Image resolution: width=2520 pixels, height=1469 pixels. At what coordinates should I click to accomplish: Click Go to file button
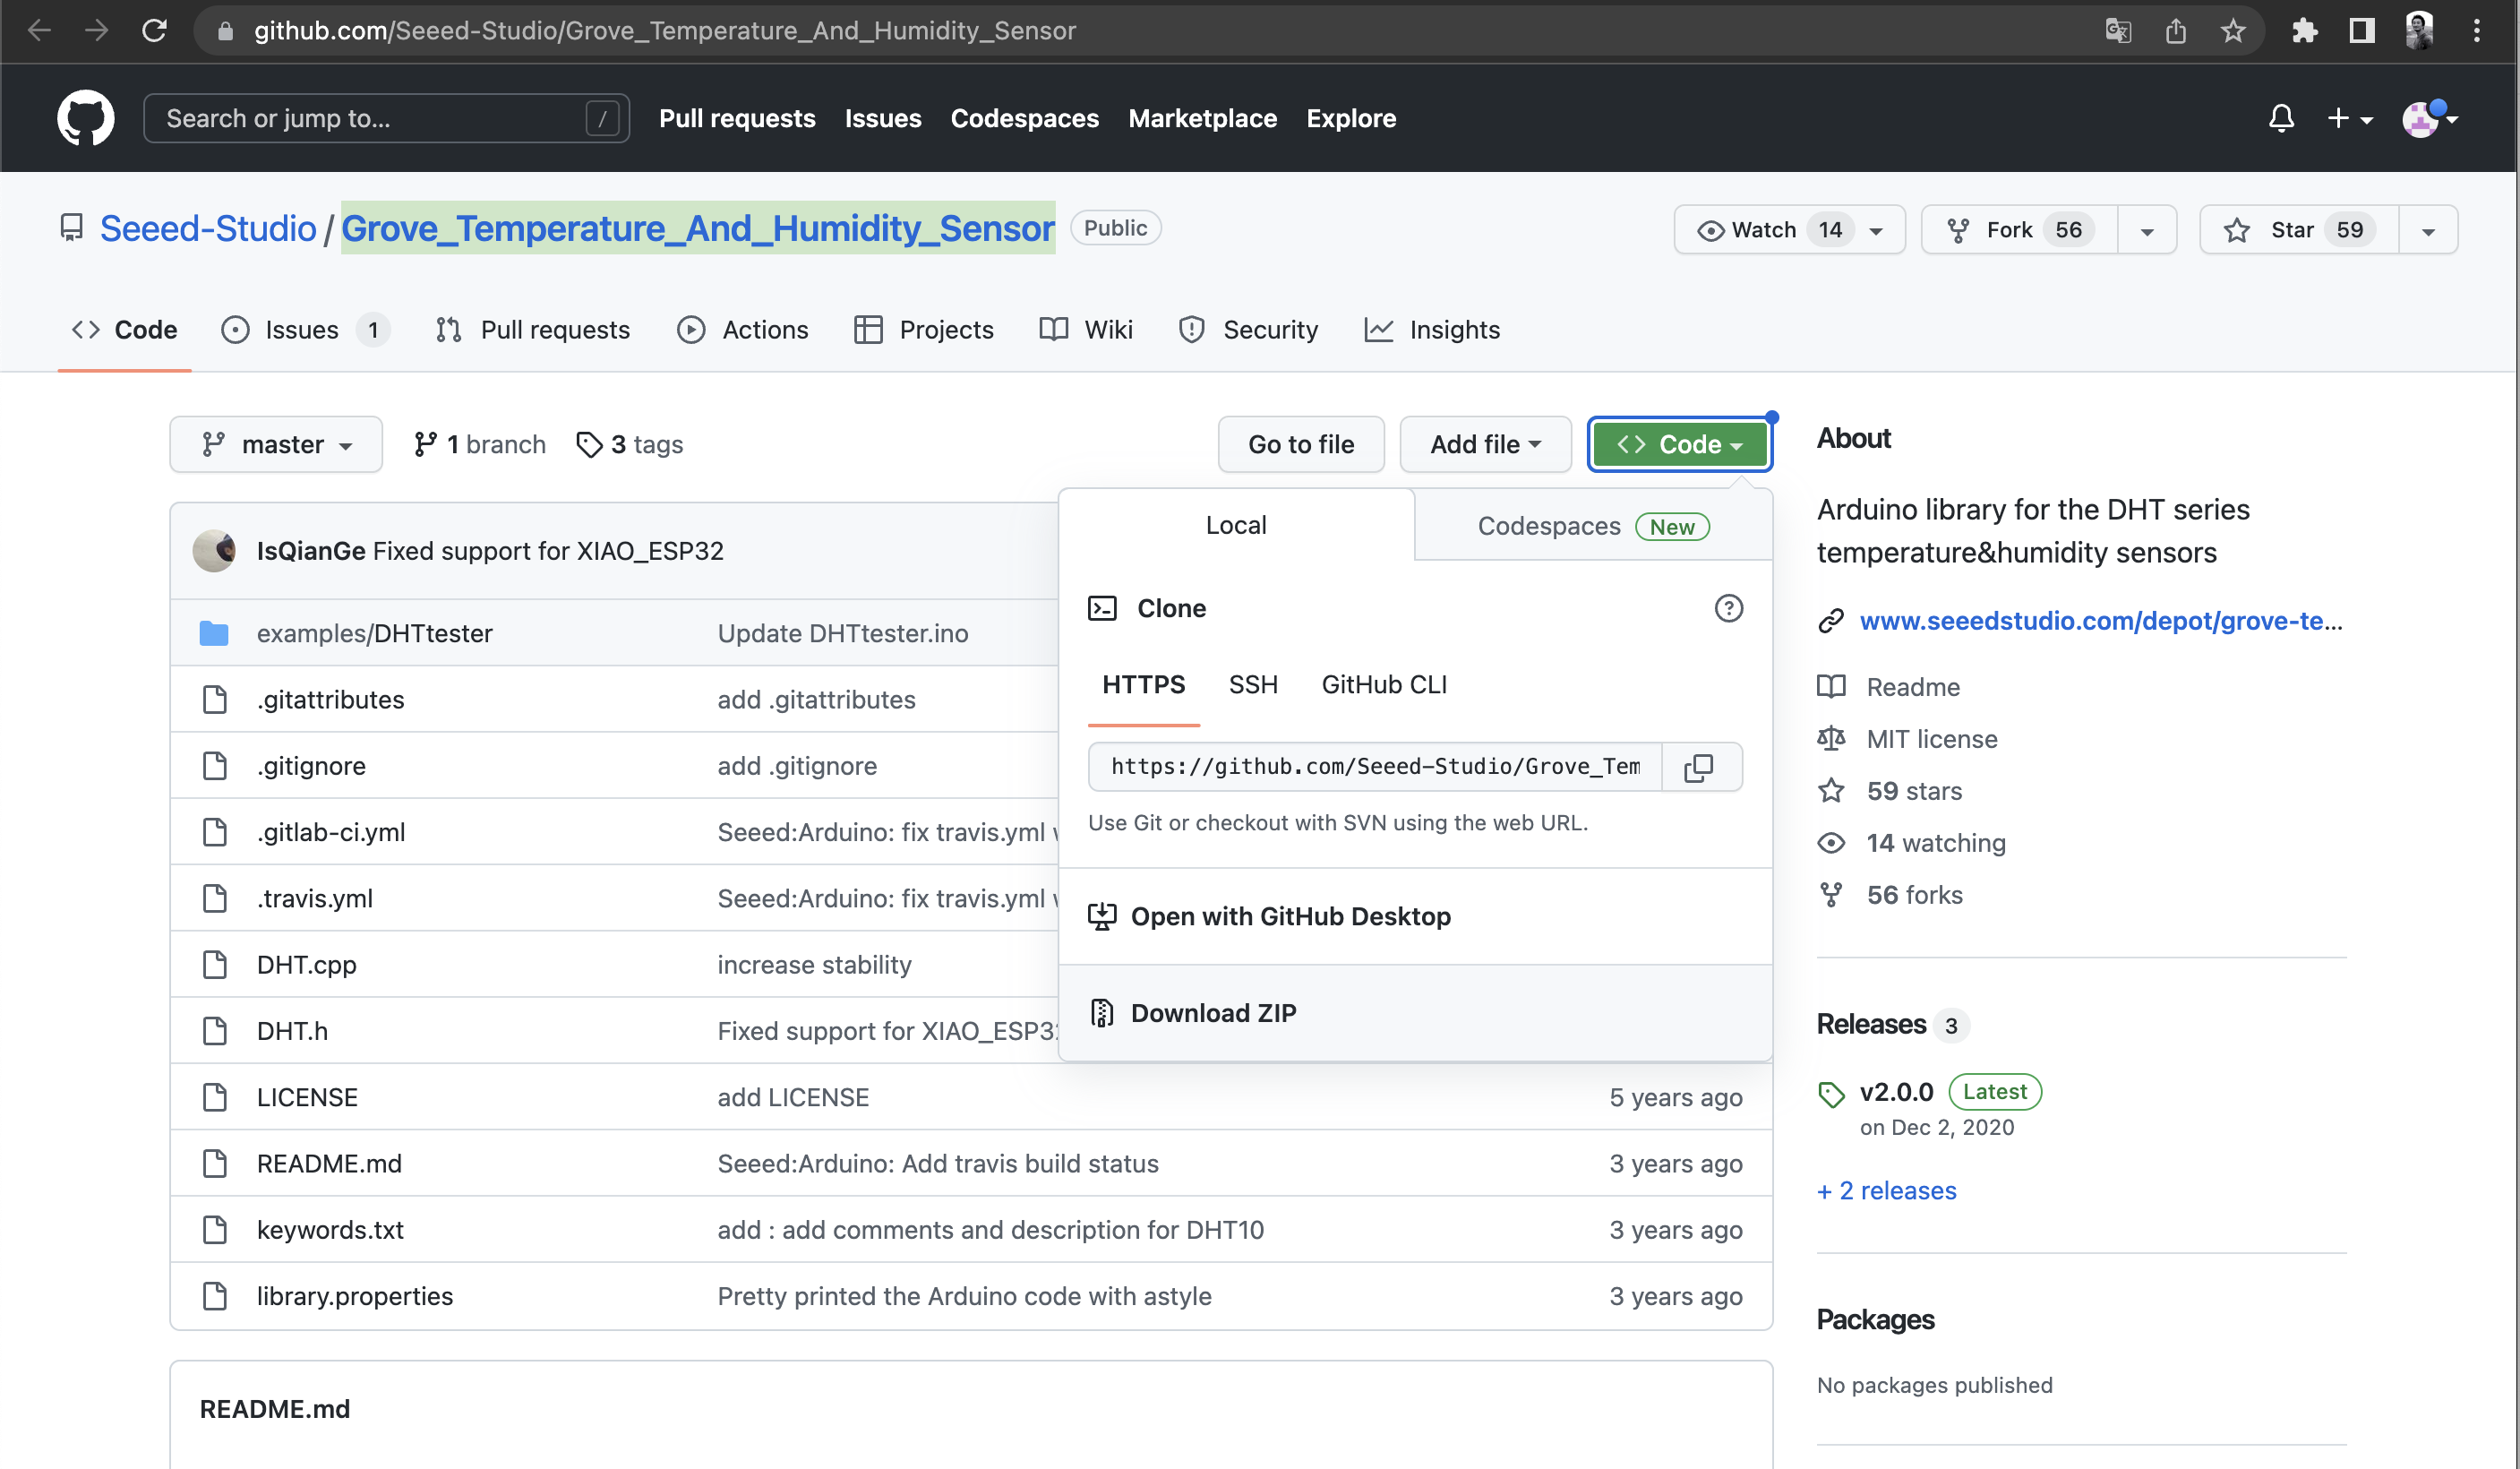1301,444
